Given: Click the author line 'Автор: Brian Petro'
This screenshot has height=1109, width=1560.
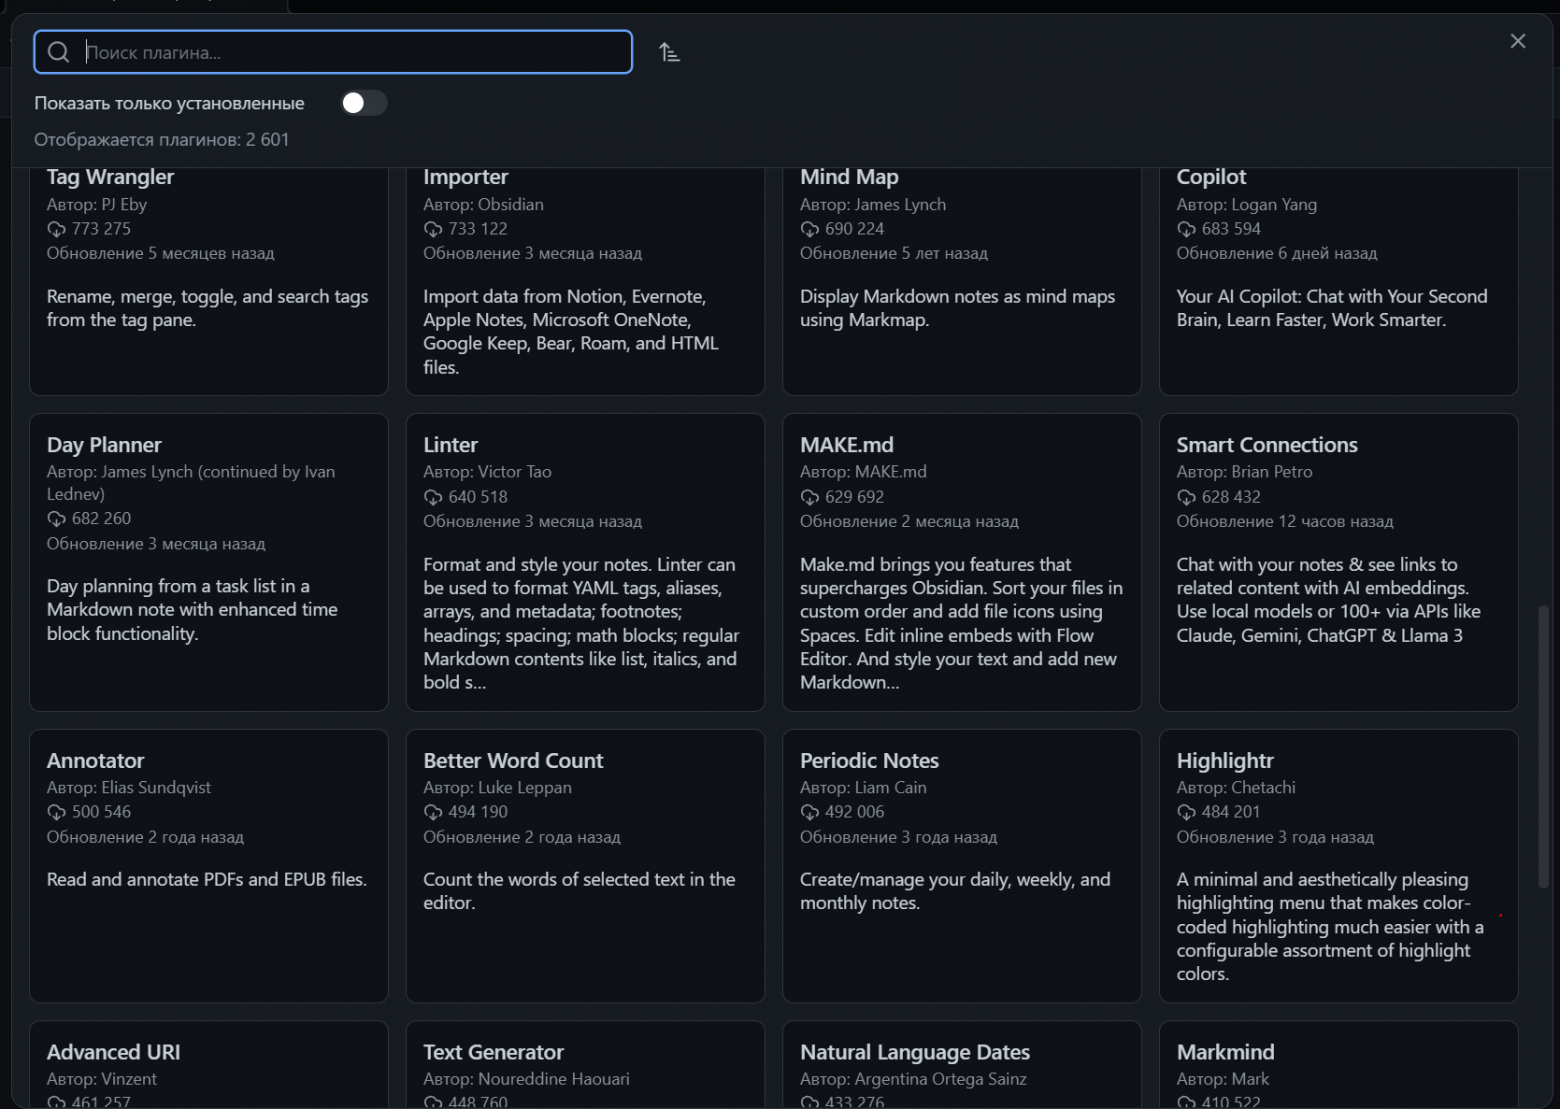Looking at the screenshot, I should [1244, 472].
